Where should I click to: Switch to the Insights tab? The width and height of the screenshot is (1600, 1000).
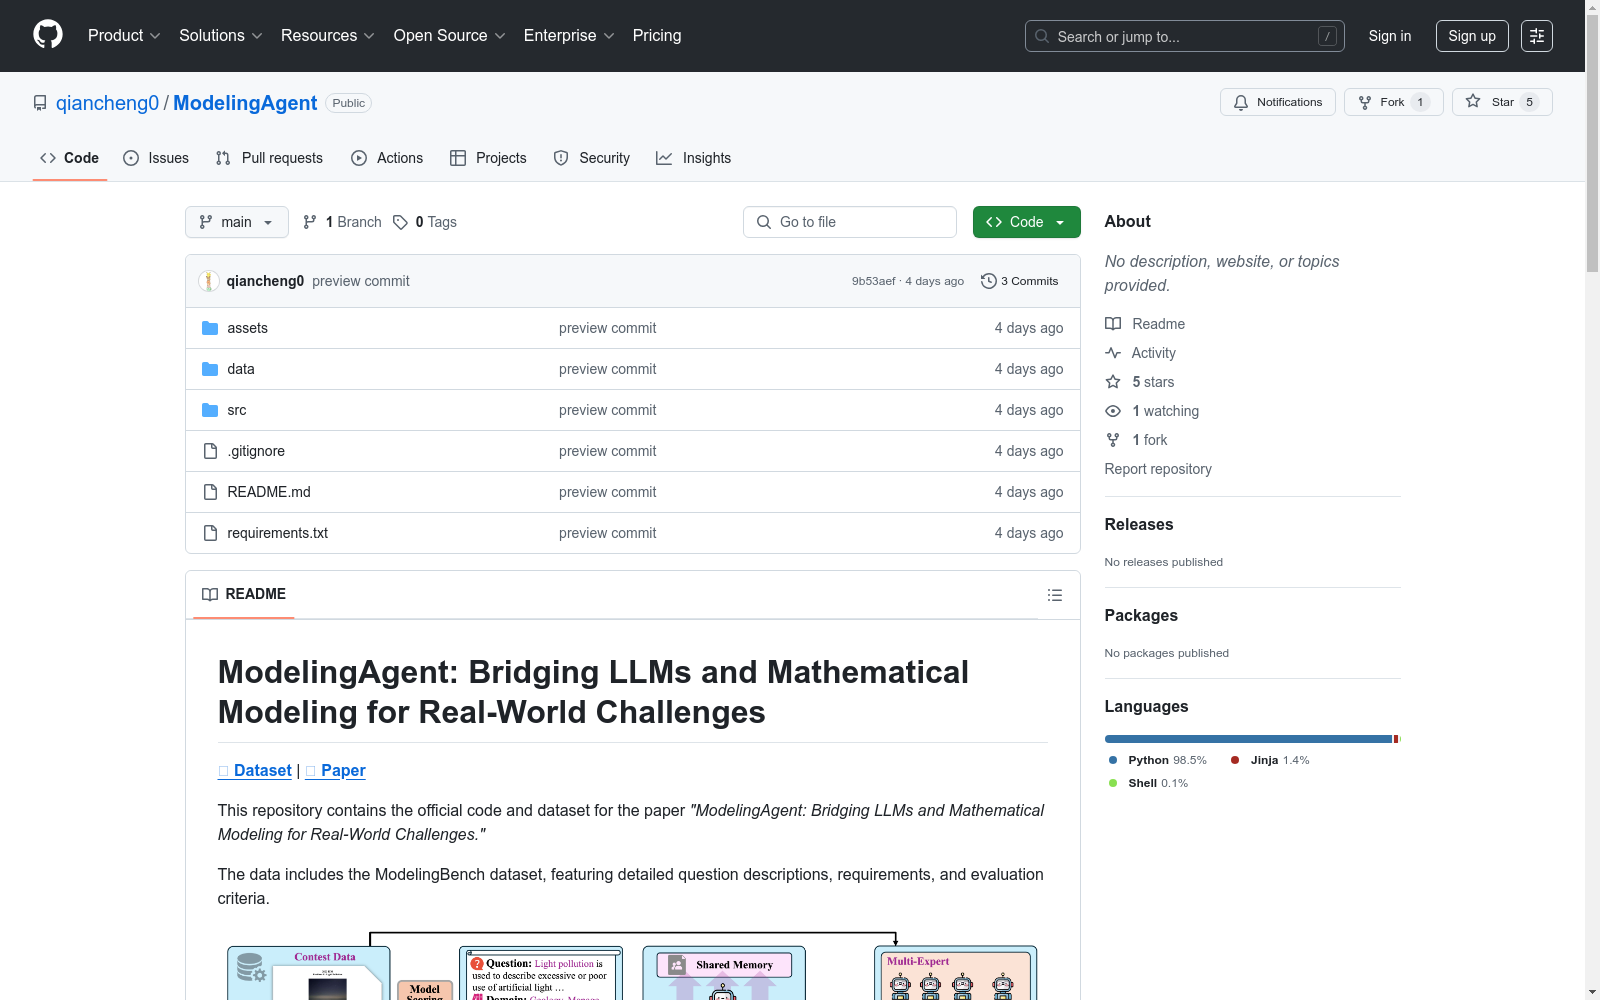coord(694,158)
